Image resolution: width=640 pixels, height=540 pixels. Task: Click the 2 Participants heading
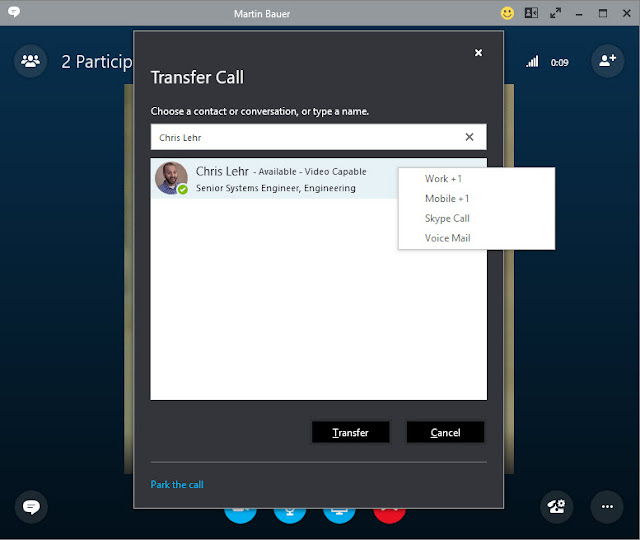(97, 62)
